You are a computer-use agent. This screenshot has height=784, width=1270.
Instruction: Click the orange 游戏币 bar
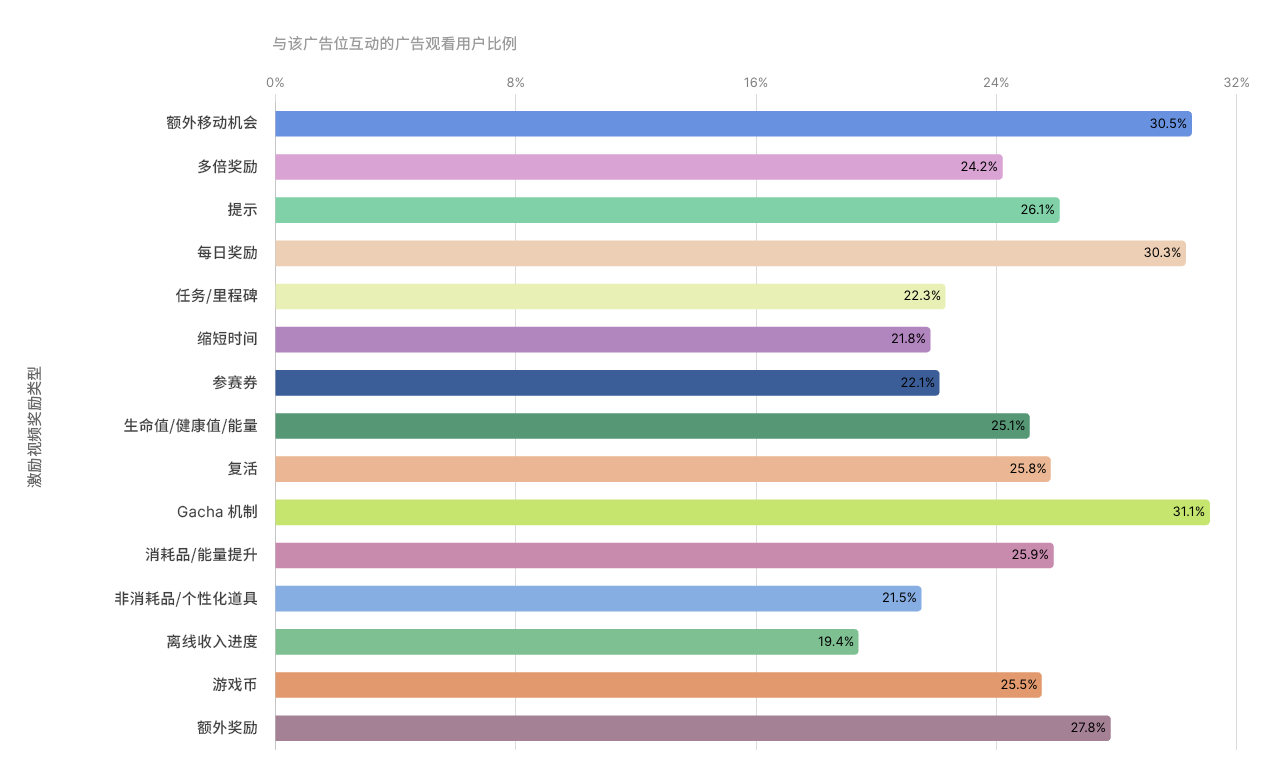click(x=657, y=685)
